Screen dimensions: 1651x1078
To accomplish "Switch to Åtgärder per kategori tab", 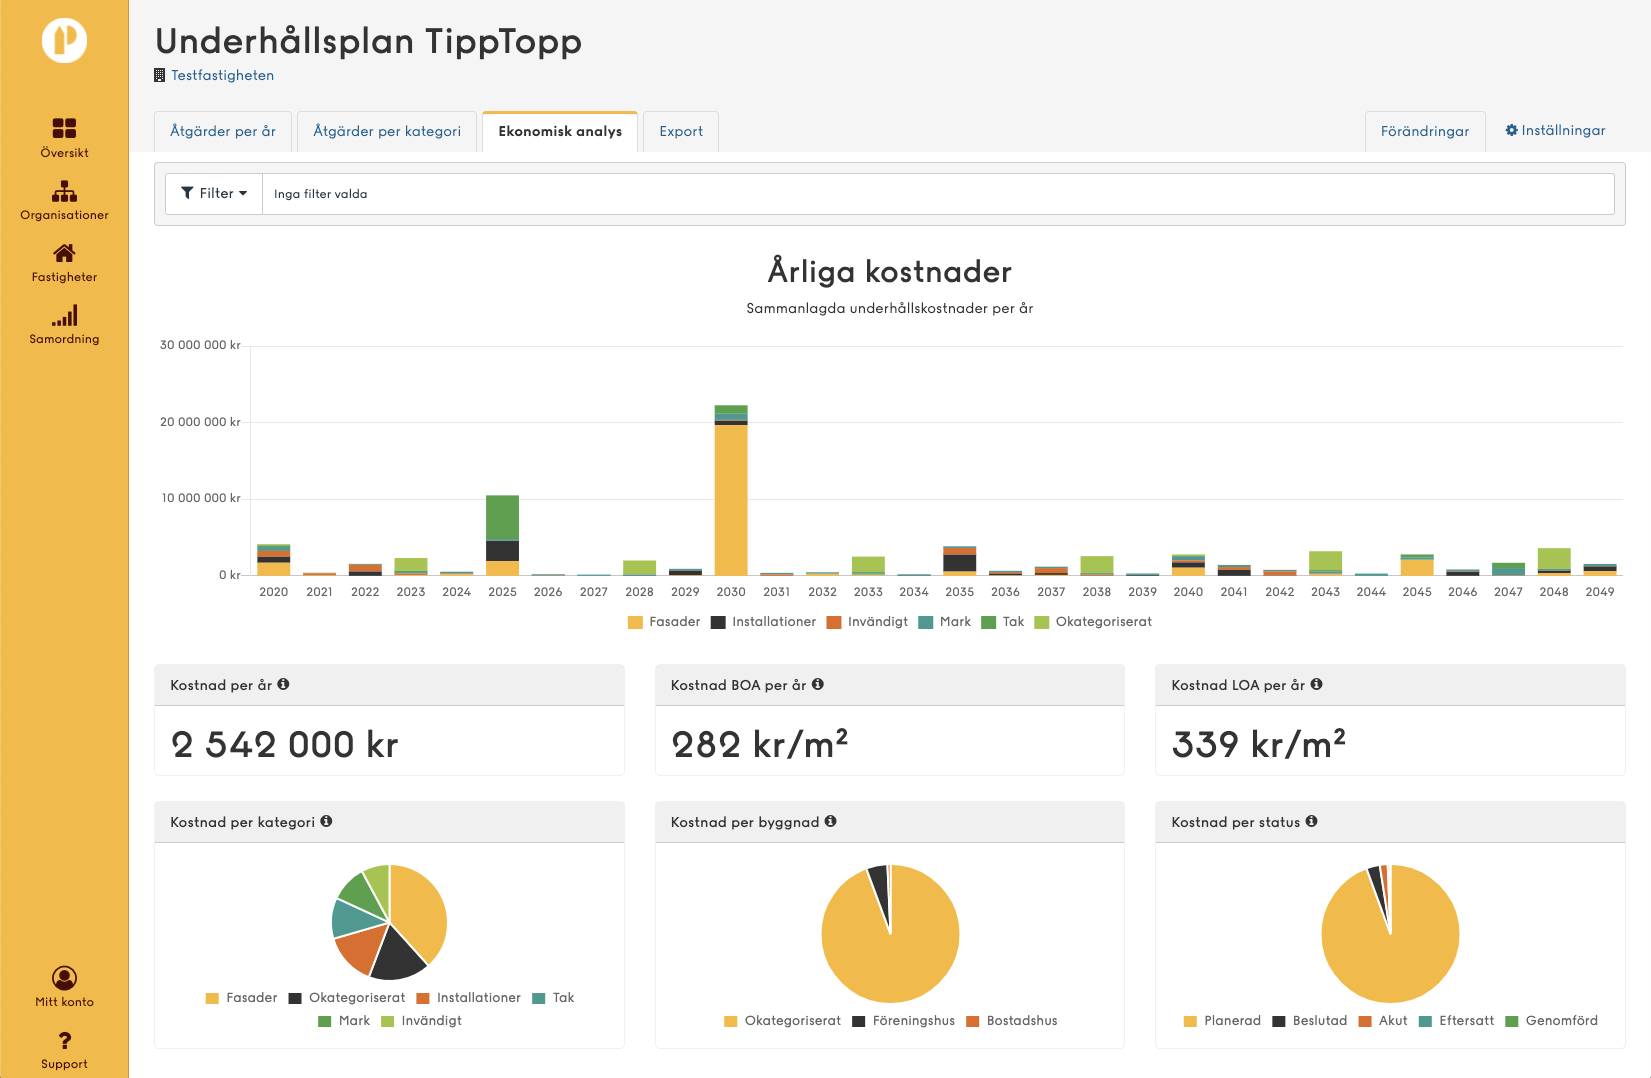I will 387,132.
